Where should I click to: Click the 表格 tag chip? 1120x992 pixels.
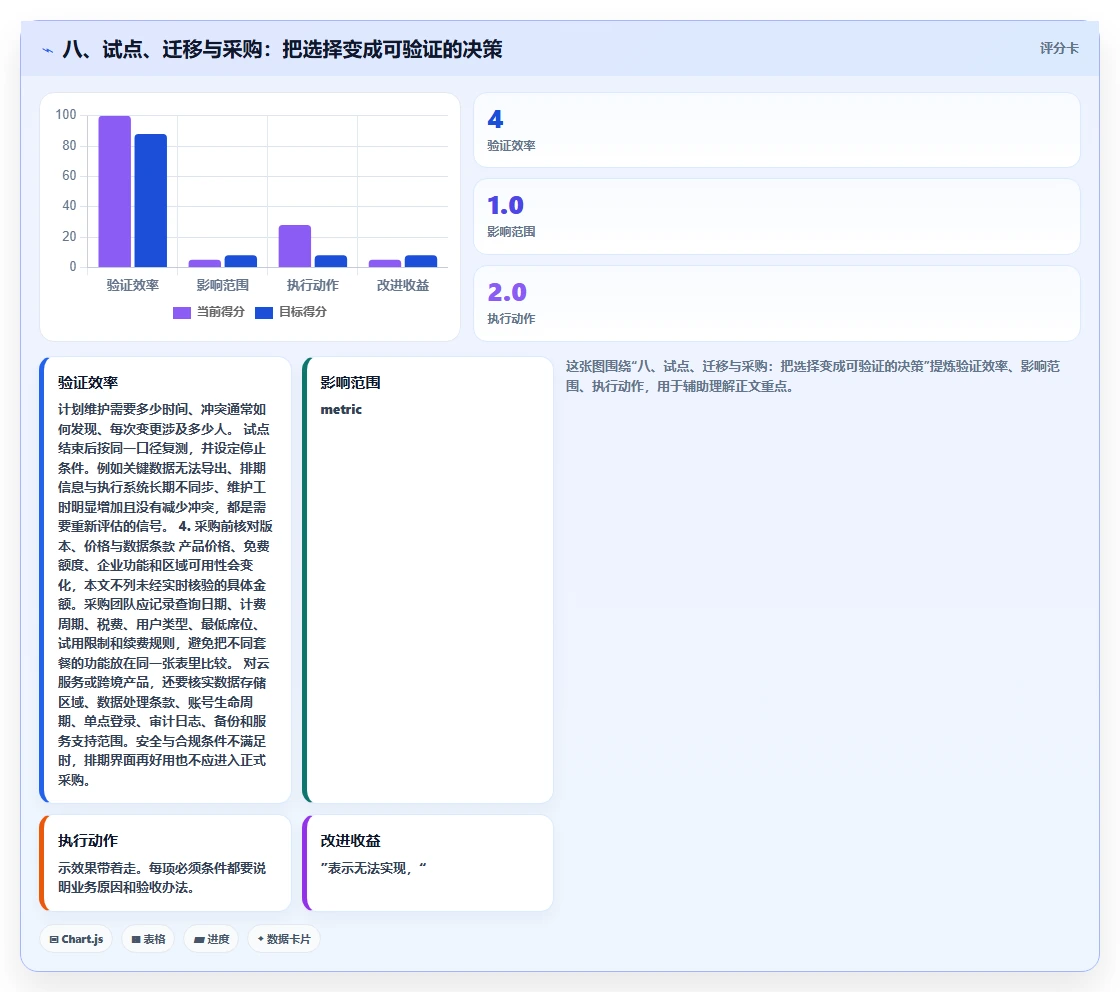(x=148, y=939)
